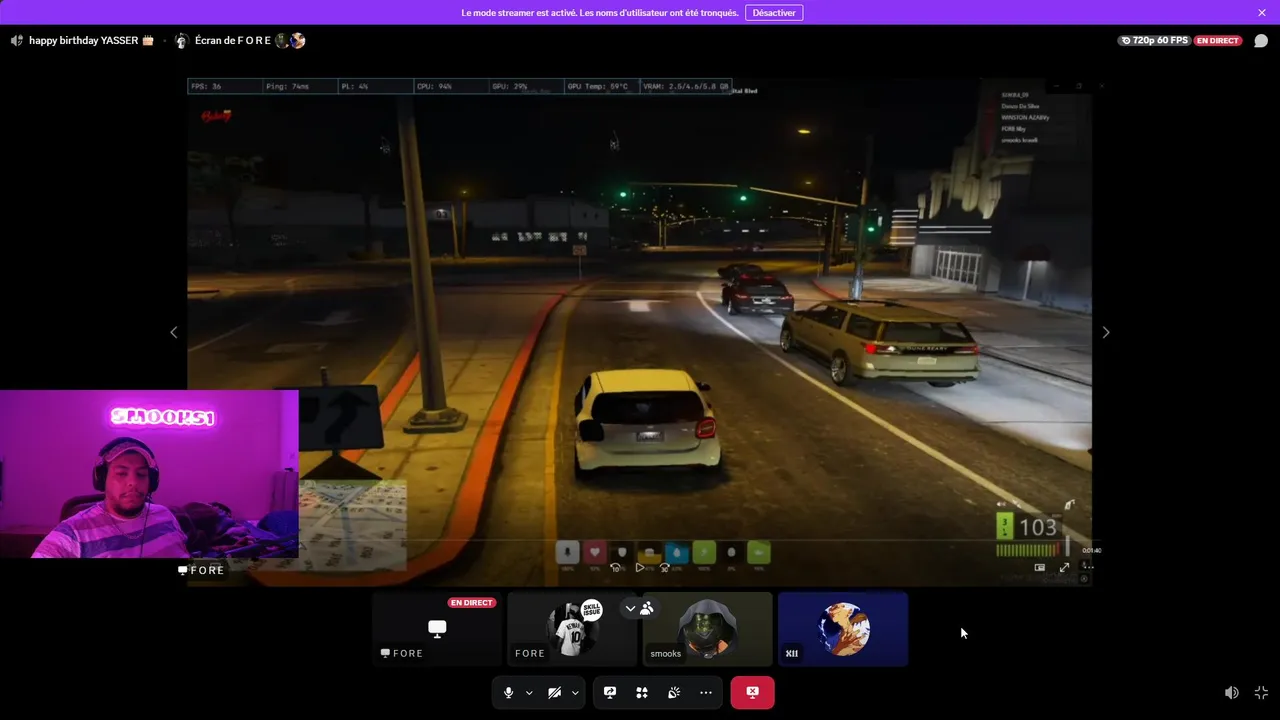Exit fullscreen with the collapse arrows icon

pyautogui.click(x=1261, y=692)
